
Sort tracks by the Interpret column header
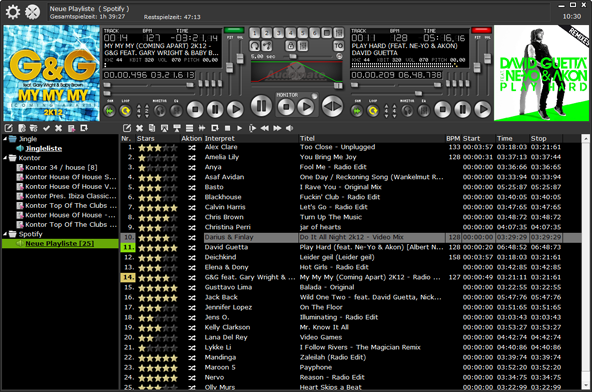(x=251, y=139)
